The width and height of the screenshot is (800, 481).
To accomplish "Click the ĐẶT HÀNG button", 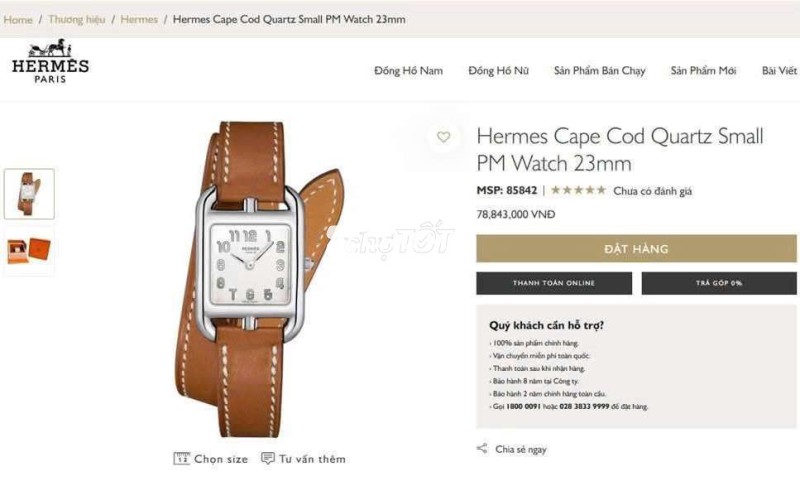I will [636, 249].
